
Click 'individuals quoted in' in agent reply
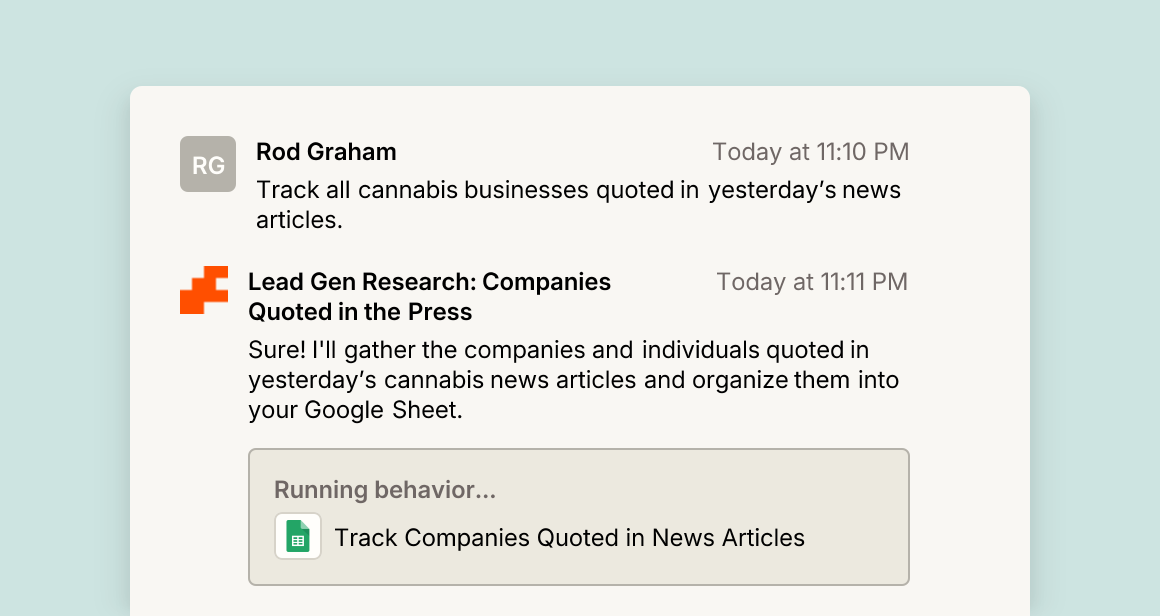pos(755,350)
